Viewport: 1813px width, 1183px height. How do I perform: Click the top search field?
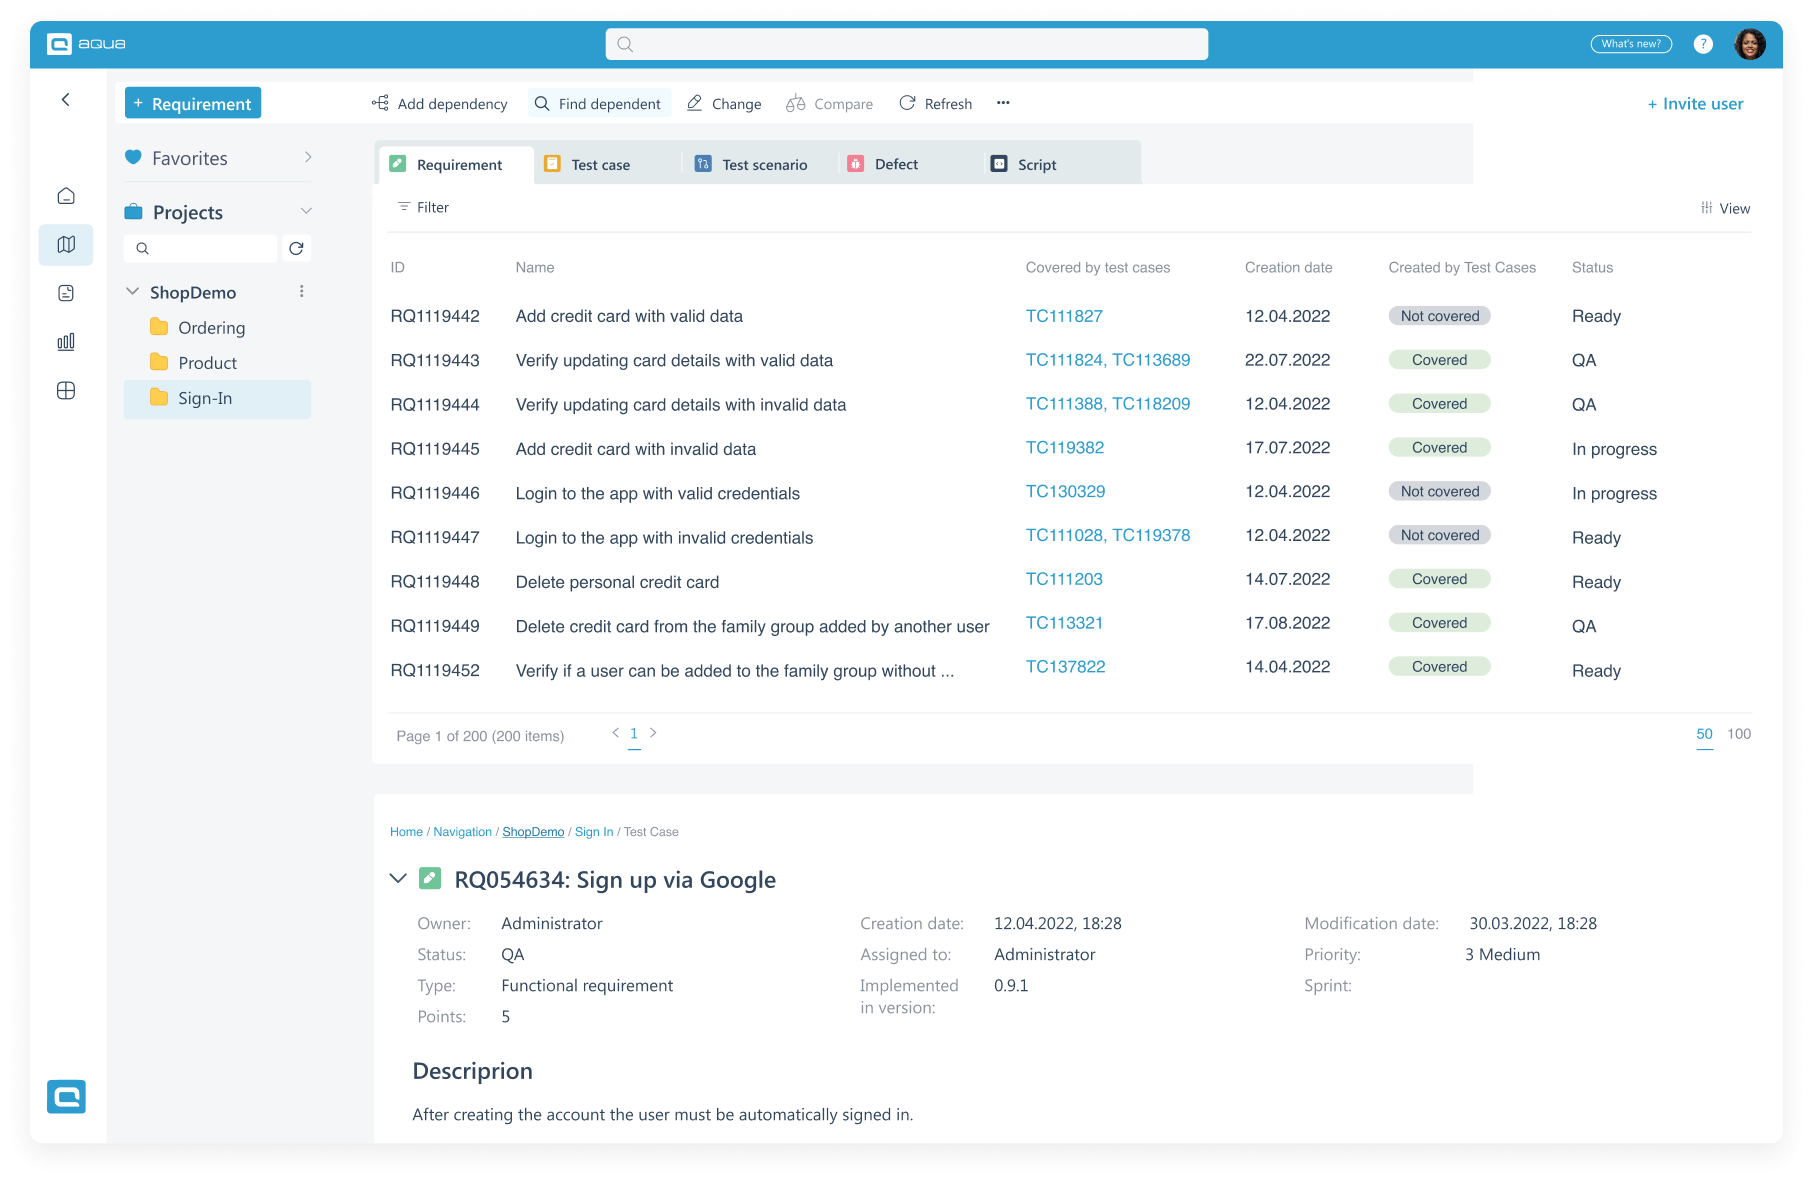[x=906, y=44]
